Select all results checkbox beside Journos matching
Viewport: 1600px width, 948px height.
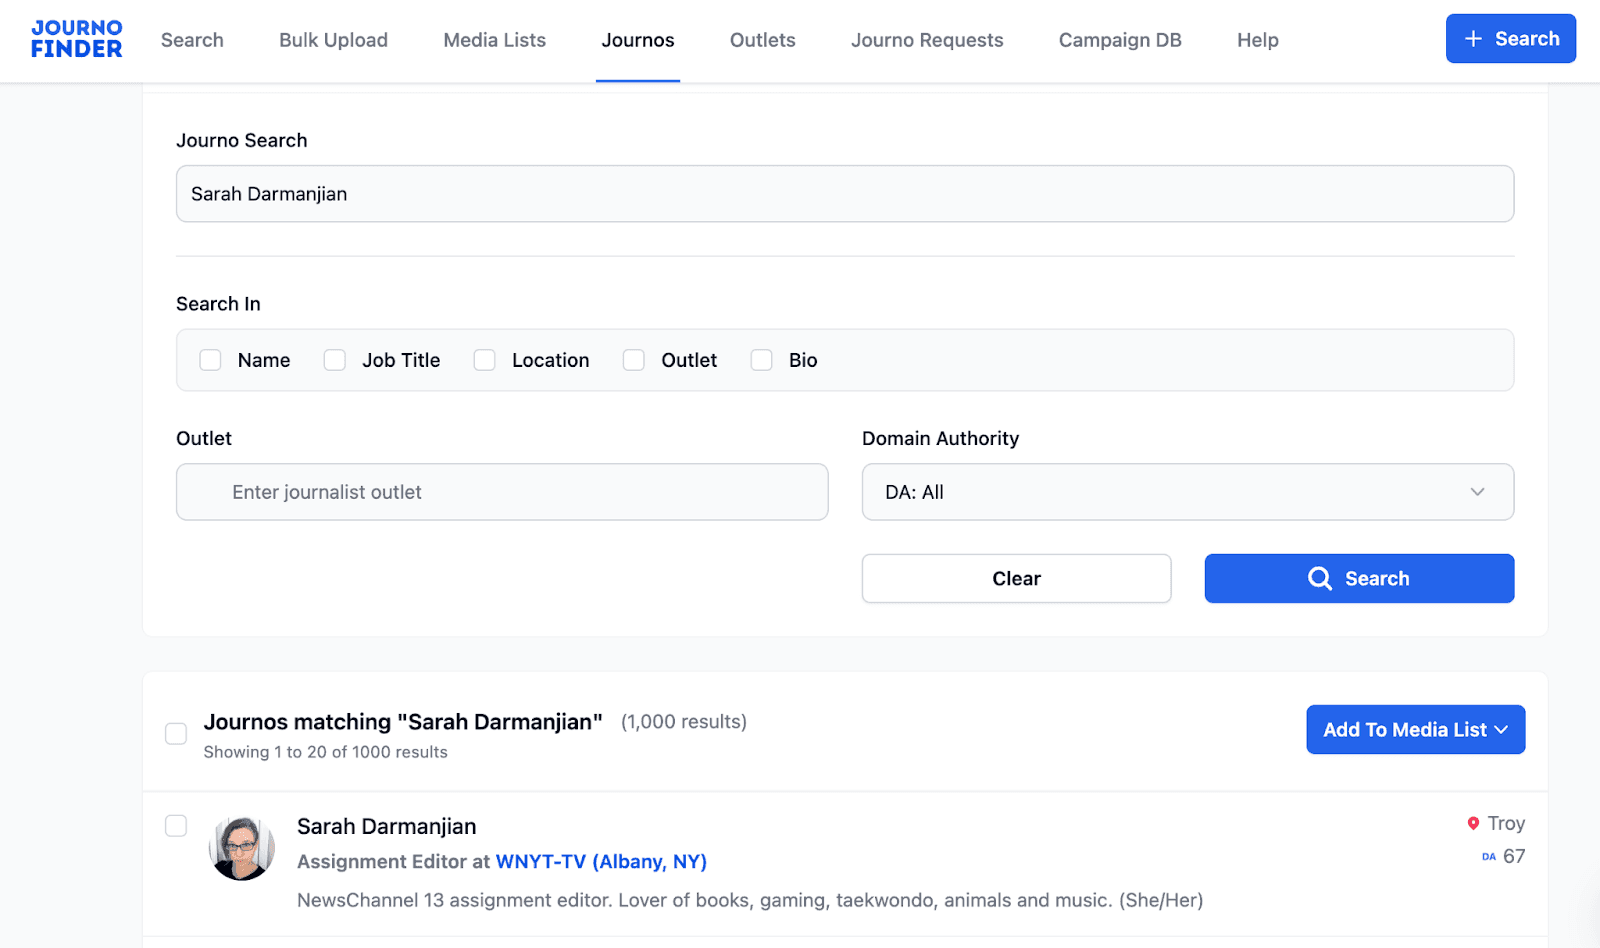(176, 734)
